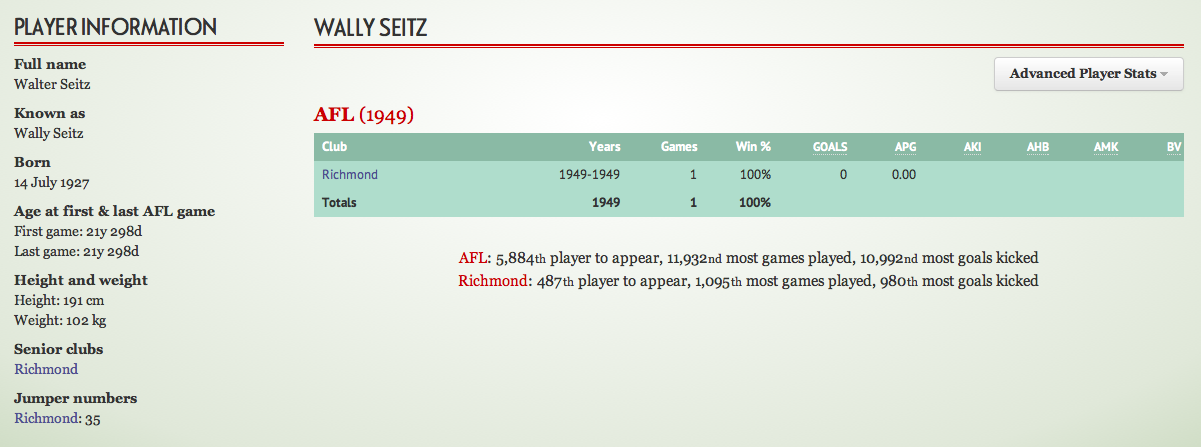Viewport: 1201px width, 447px height.
Task: Click the APG column header
Action: coord(905,147)
